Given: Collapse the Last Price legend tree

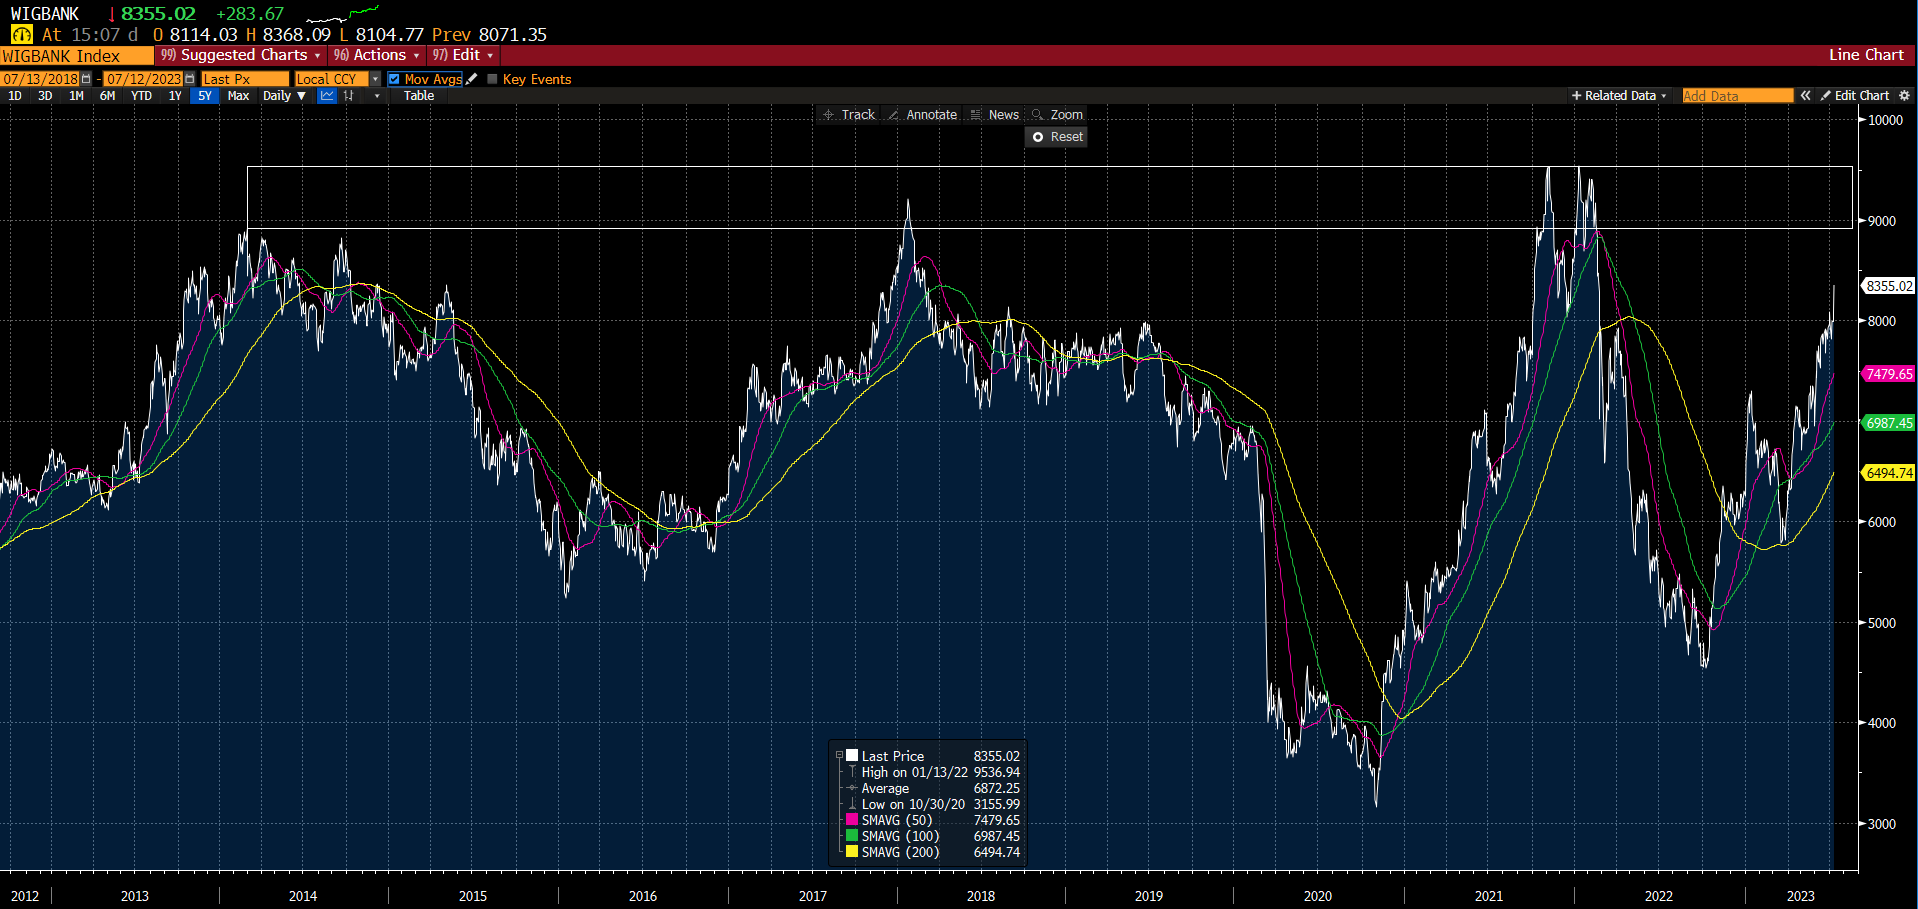Looking at the screenshot, I should 839,756.
